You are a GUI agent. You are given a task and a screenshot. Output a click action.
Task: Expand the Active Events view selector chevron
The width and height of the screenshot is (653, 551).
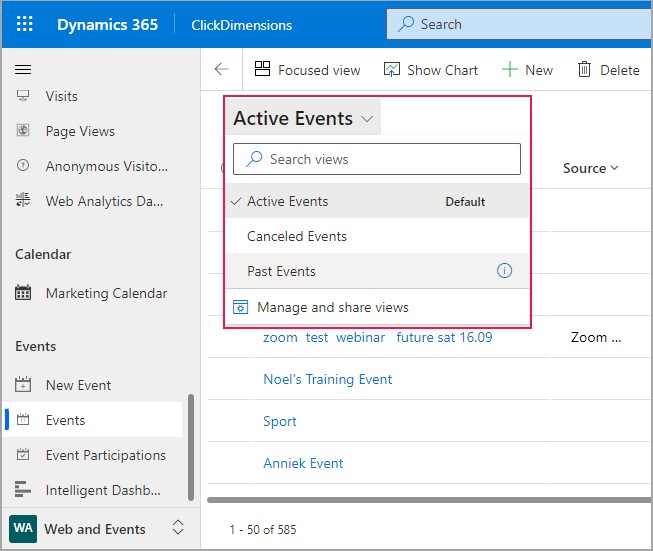(367, 119)
